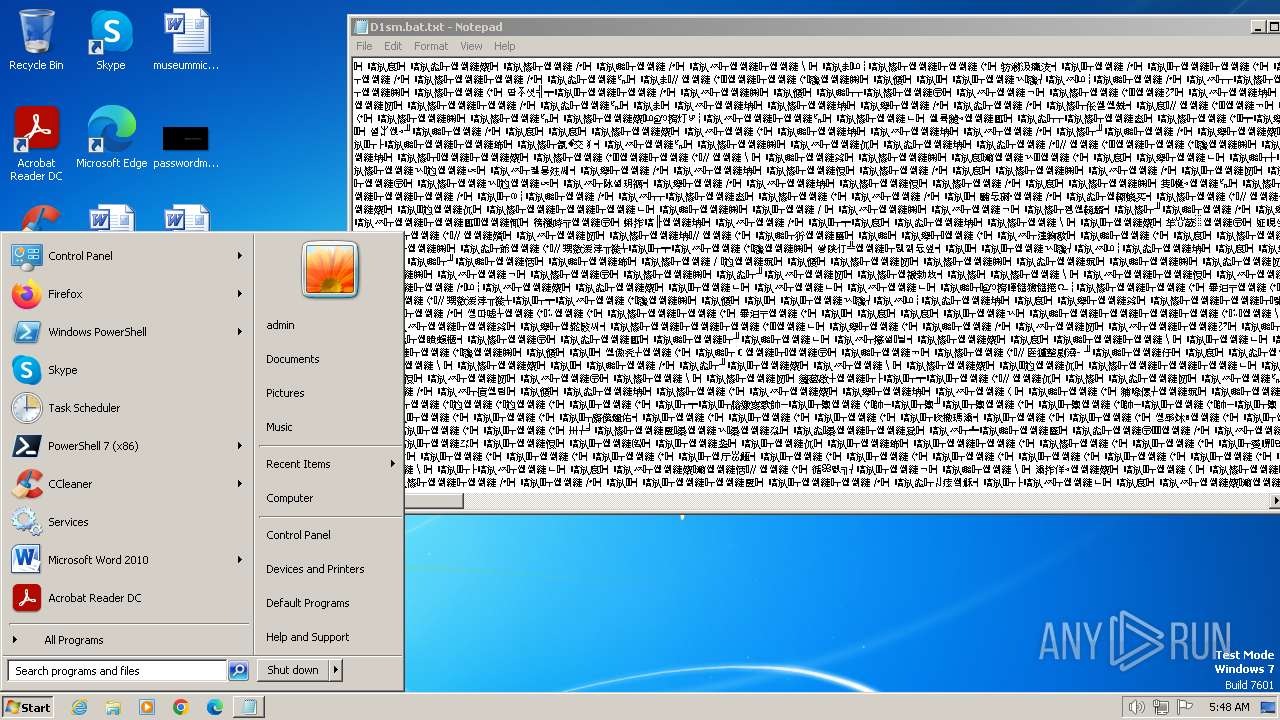Start Skype from the Start menu list
The width and height of the screenshot is (1280, 720).
point(128,370)
